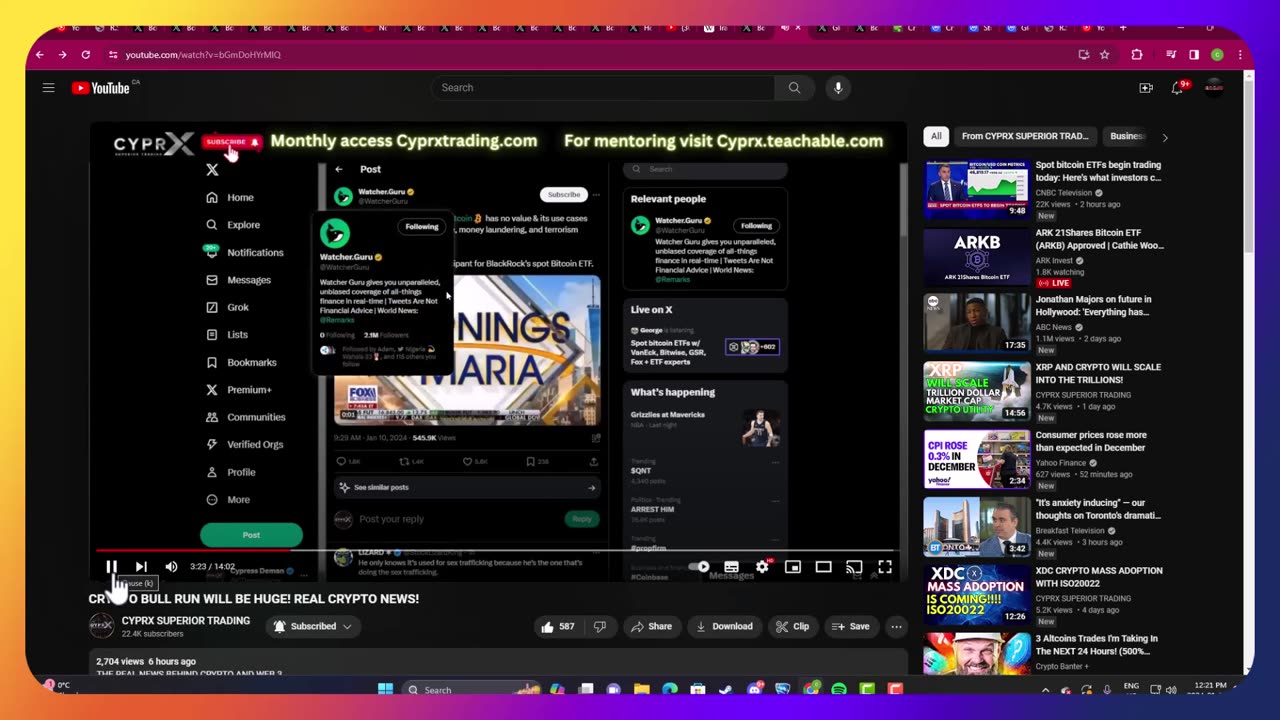Open the player settings gear
Screen dimensions: 1280x720
(762, 567)
